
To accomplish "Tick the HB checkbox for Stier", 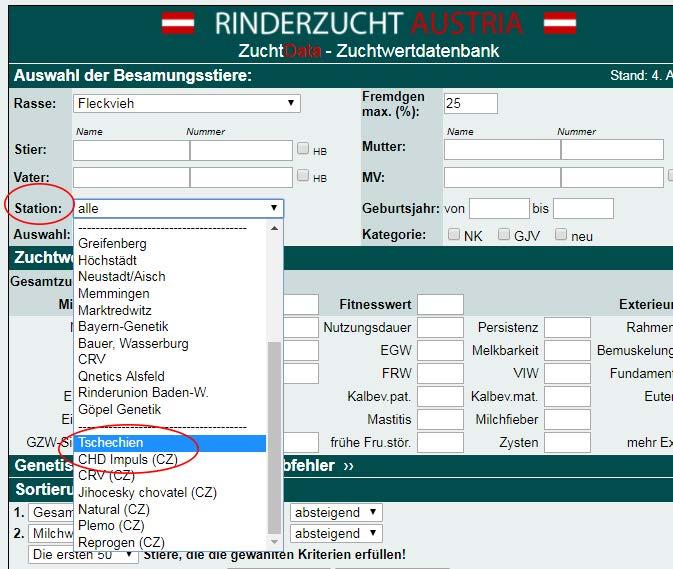I will point(303,148).
